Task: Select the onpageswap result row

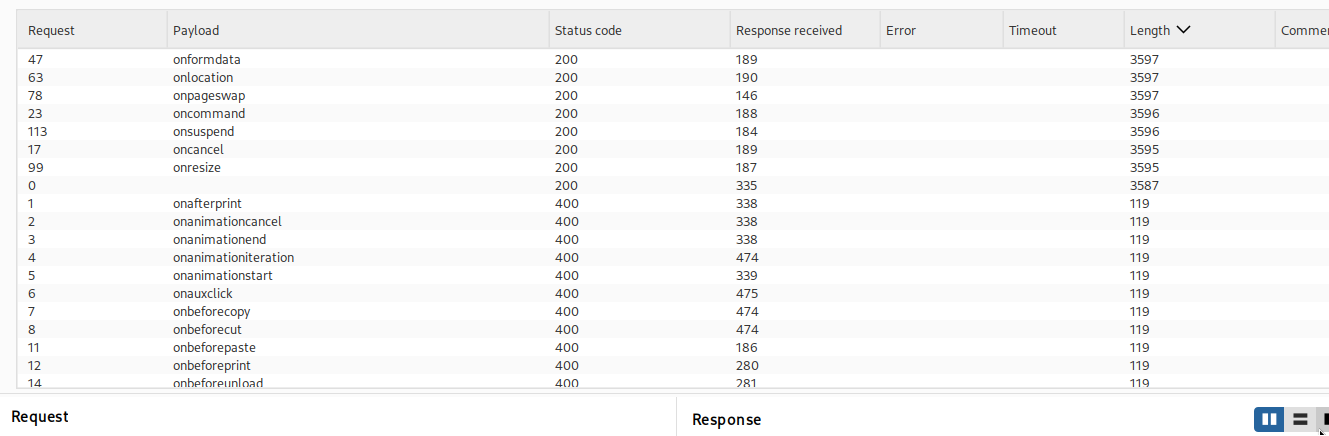Action: point(673,95)
